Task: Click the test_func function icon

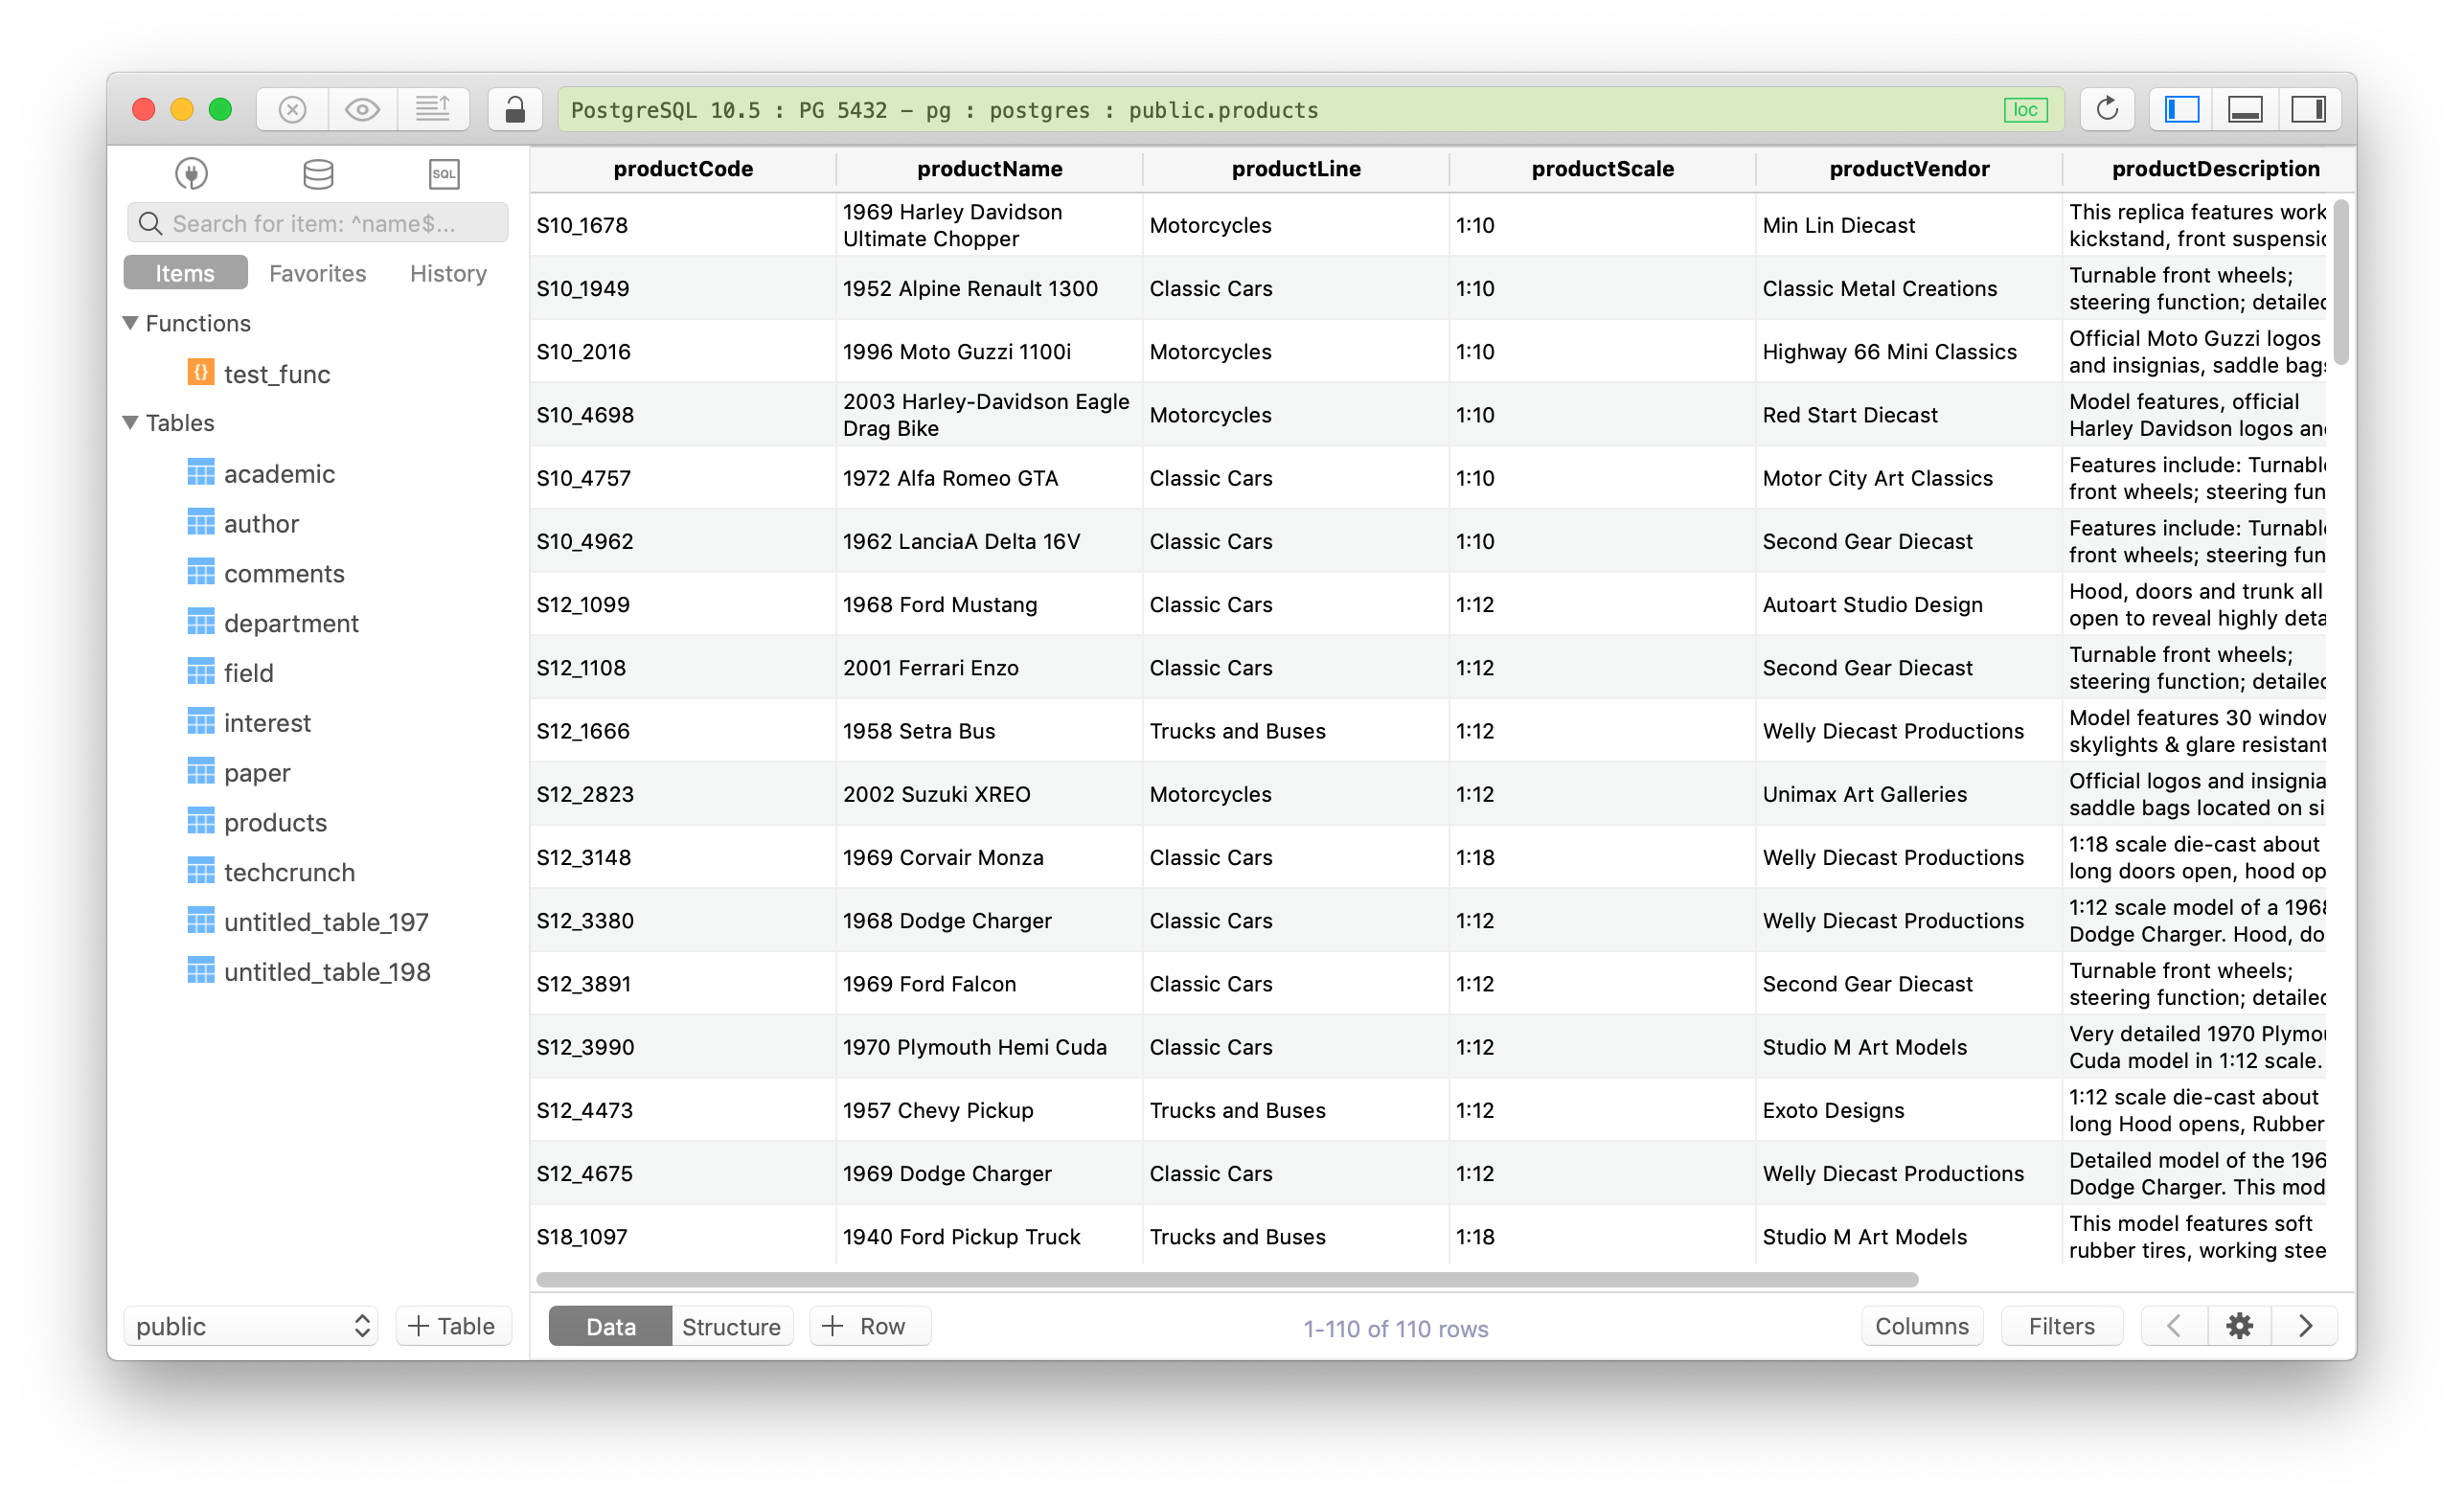Action: pos(200,373)
